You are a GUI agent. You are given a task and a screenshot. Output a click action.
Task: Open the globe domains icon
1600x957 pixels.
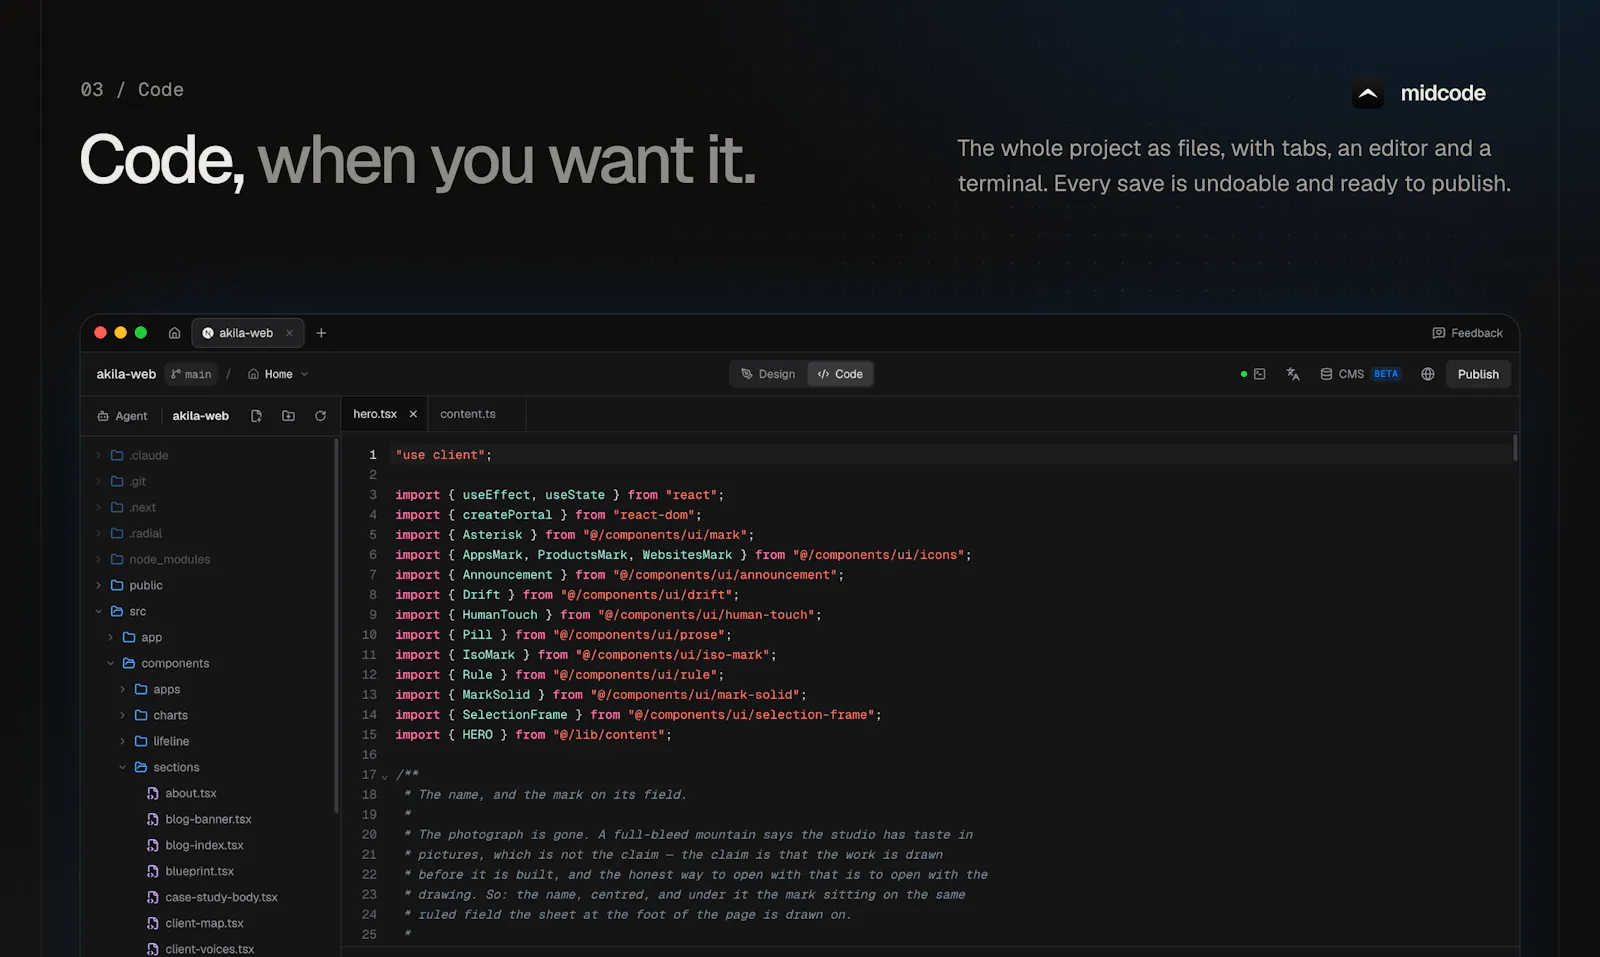[1428, 374]
